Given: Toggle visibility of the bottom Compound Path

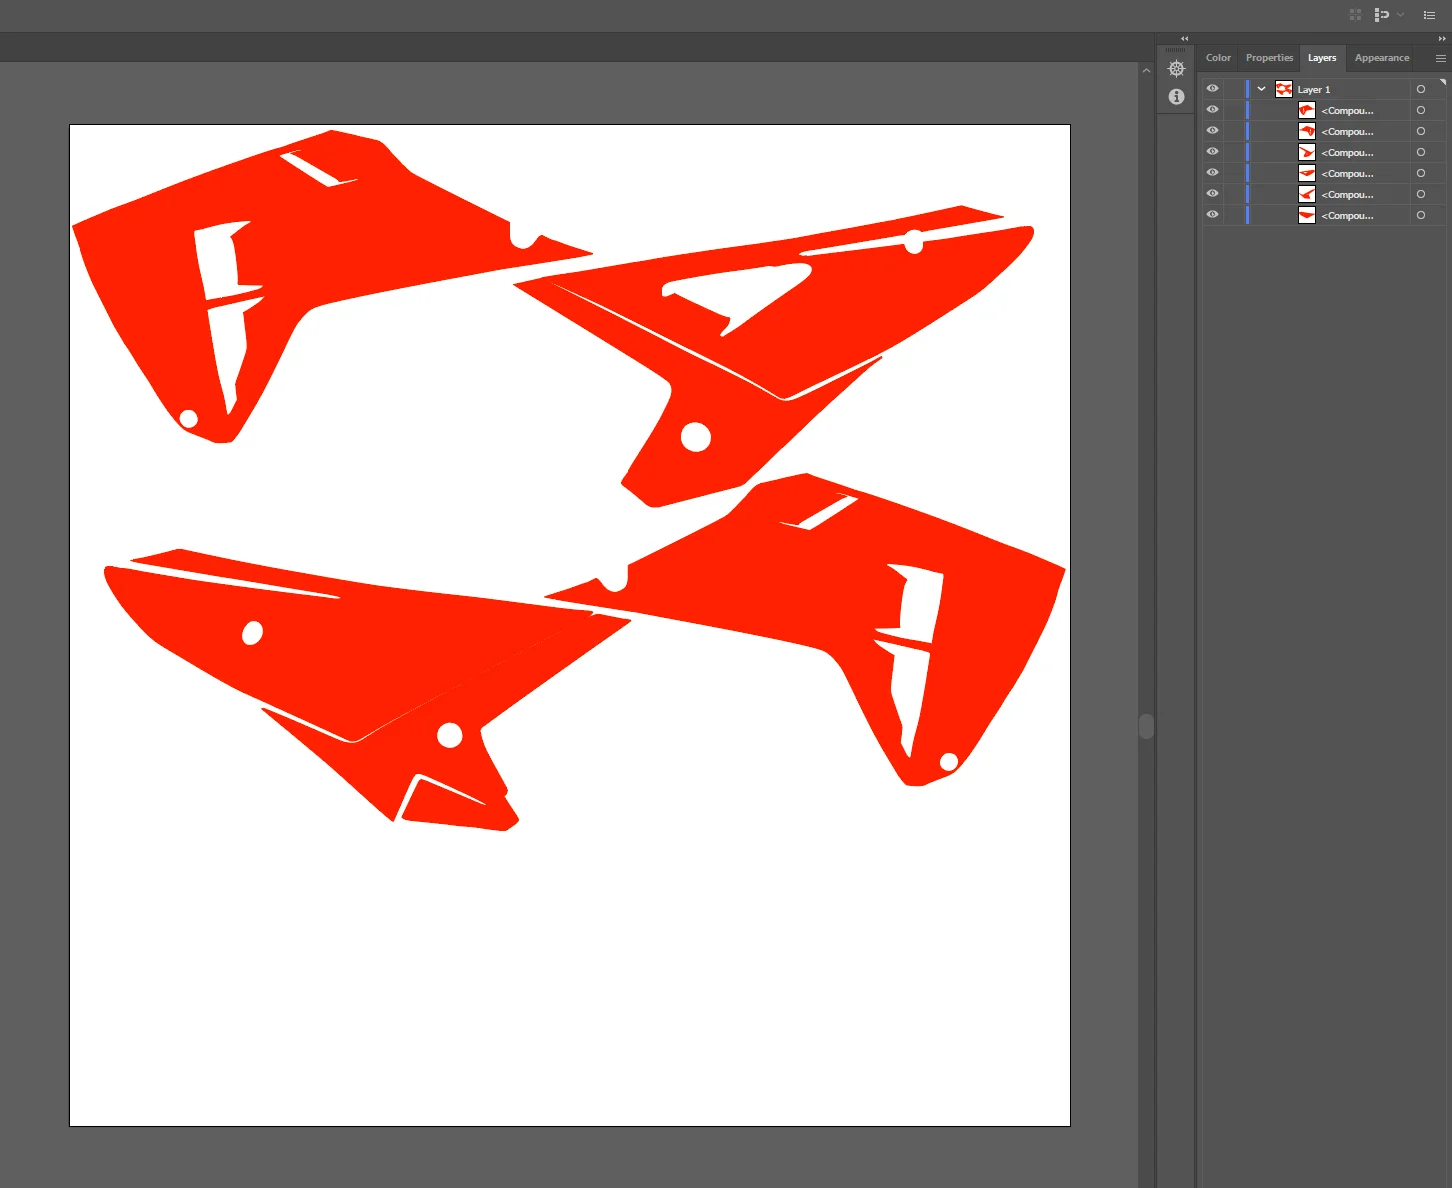Looking at the screenshot, I should [1212, 214].
